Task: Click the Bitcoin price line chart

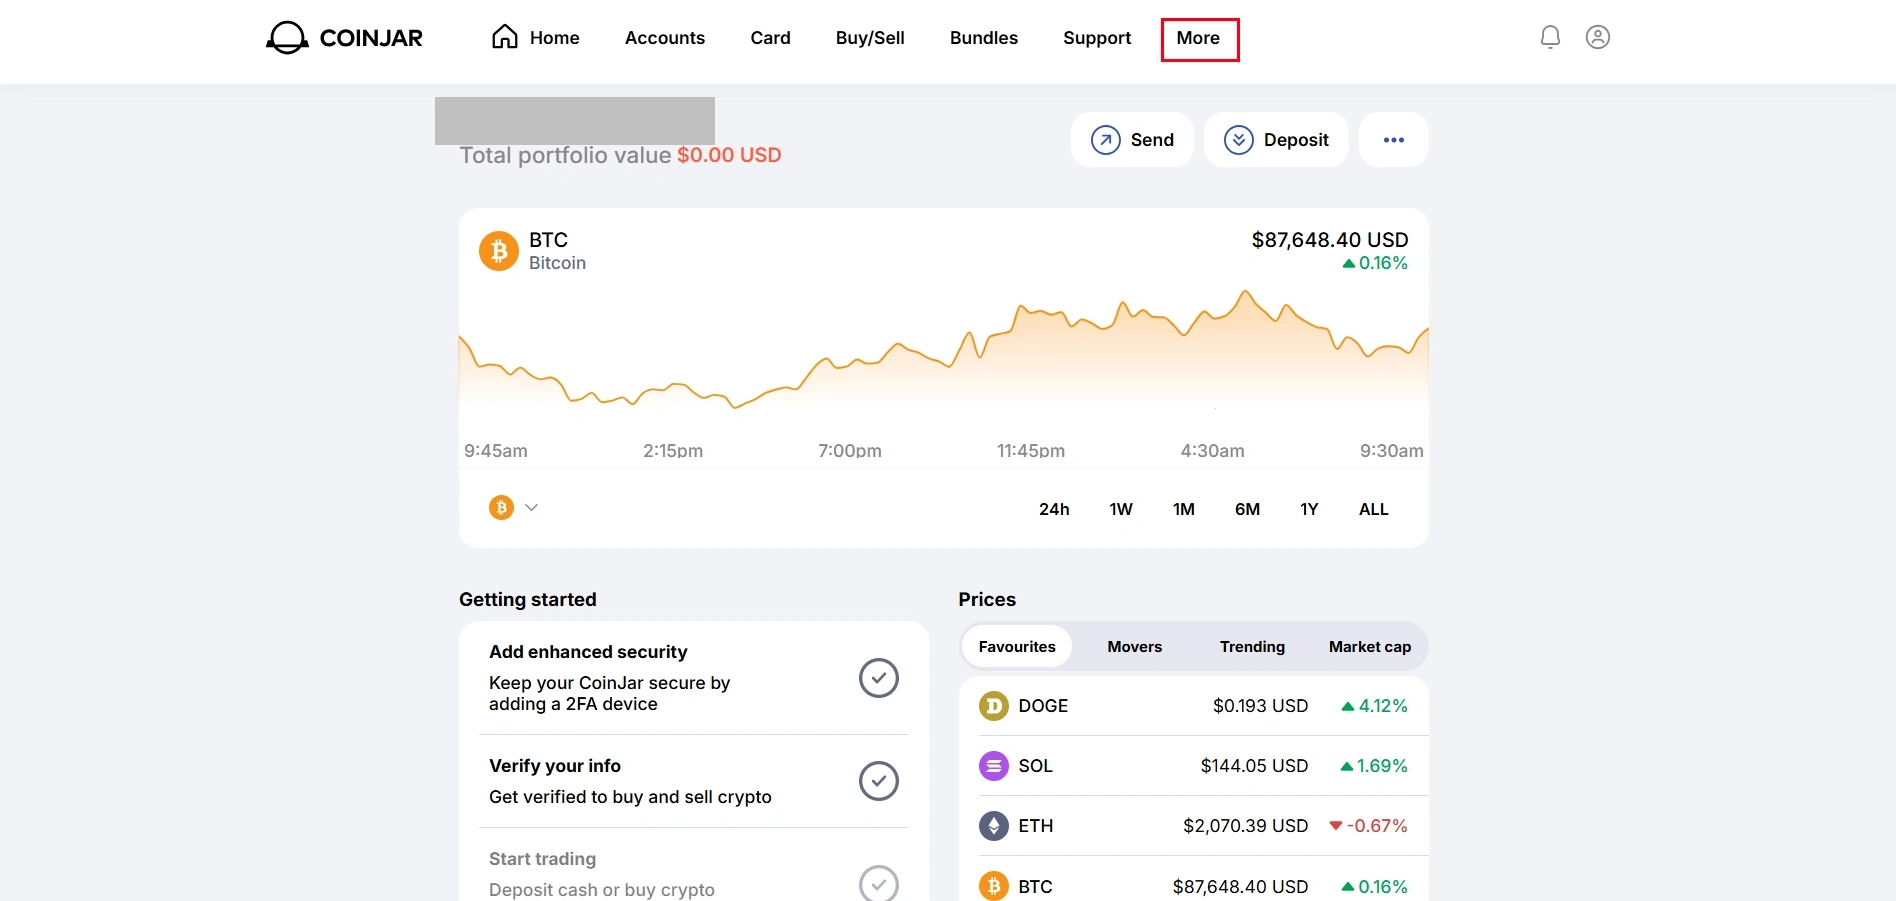Action: point(944,350)
